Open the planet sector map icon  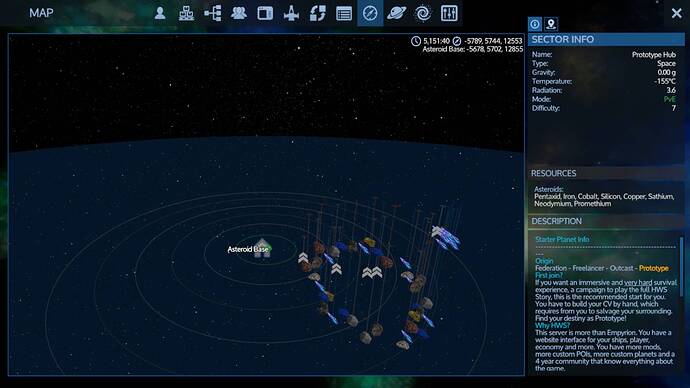click(x=396, y=13)
